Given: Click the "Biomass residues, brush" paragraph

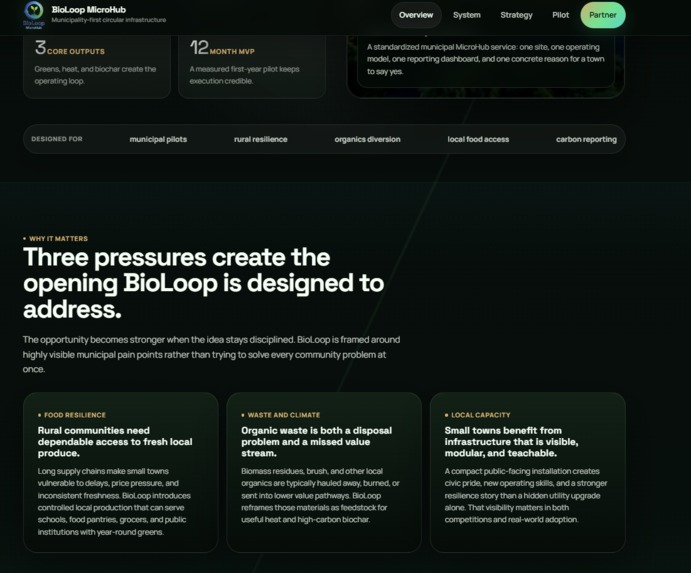Looking at the screenshot, I should coord(320,495).
